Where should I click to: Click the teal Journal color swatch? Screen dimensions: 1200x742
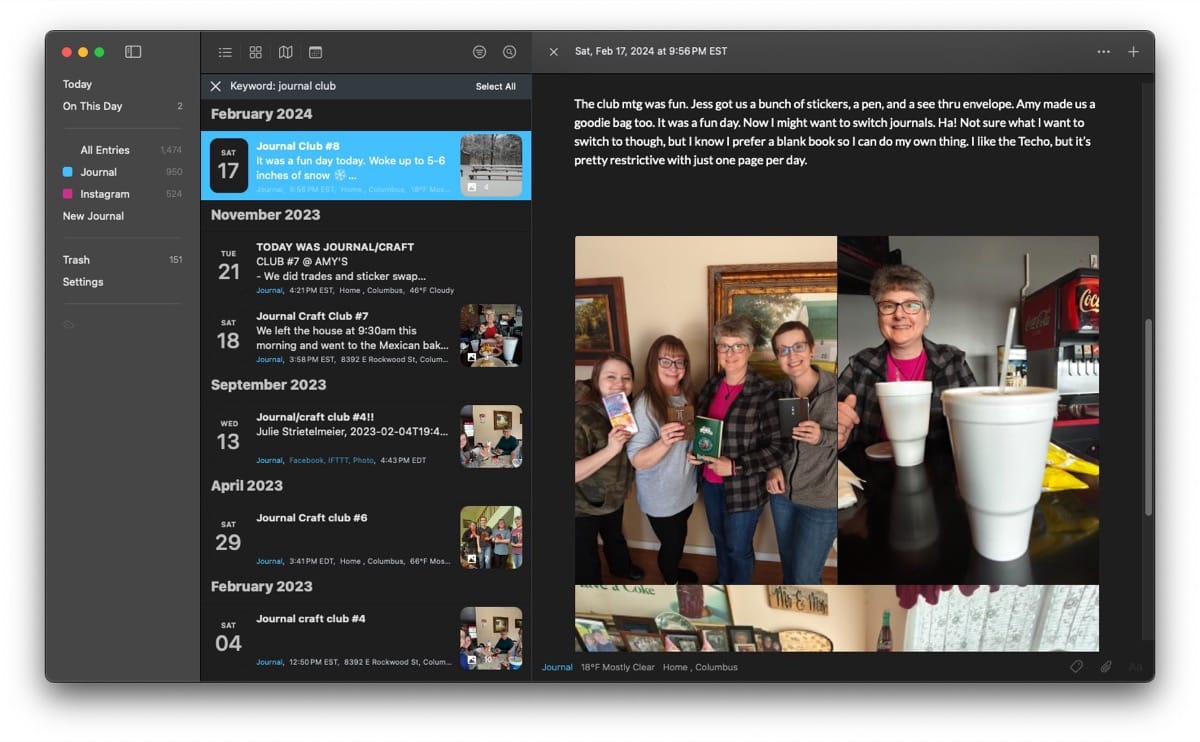(x=66, y=171)
